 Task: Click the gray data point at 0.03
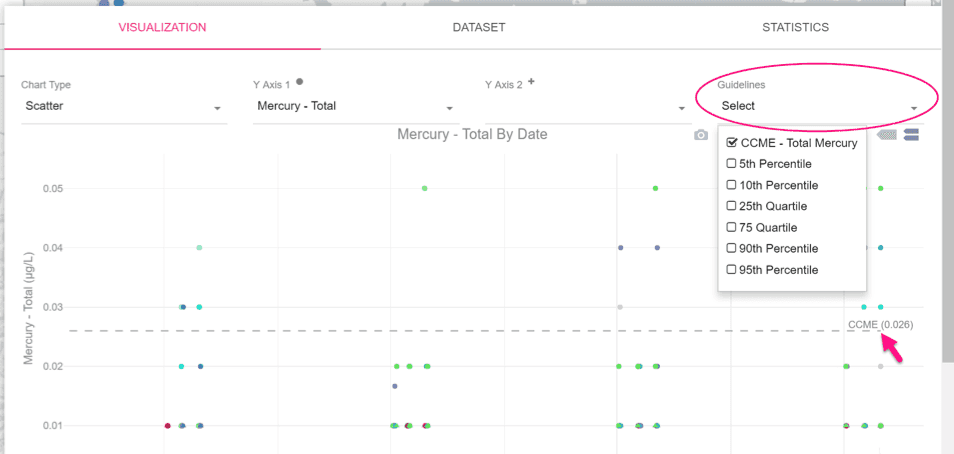click(620, 307)
